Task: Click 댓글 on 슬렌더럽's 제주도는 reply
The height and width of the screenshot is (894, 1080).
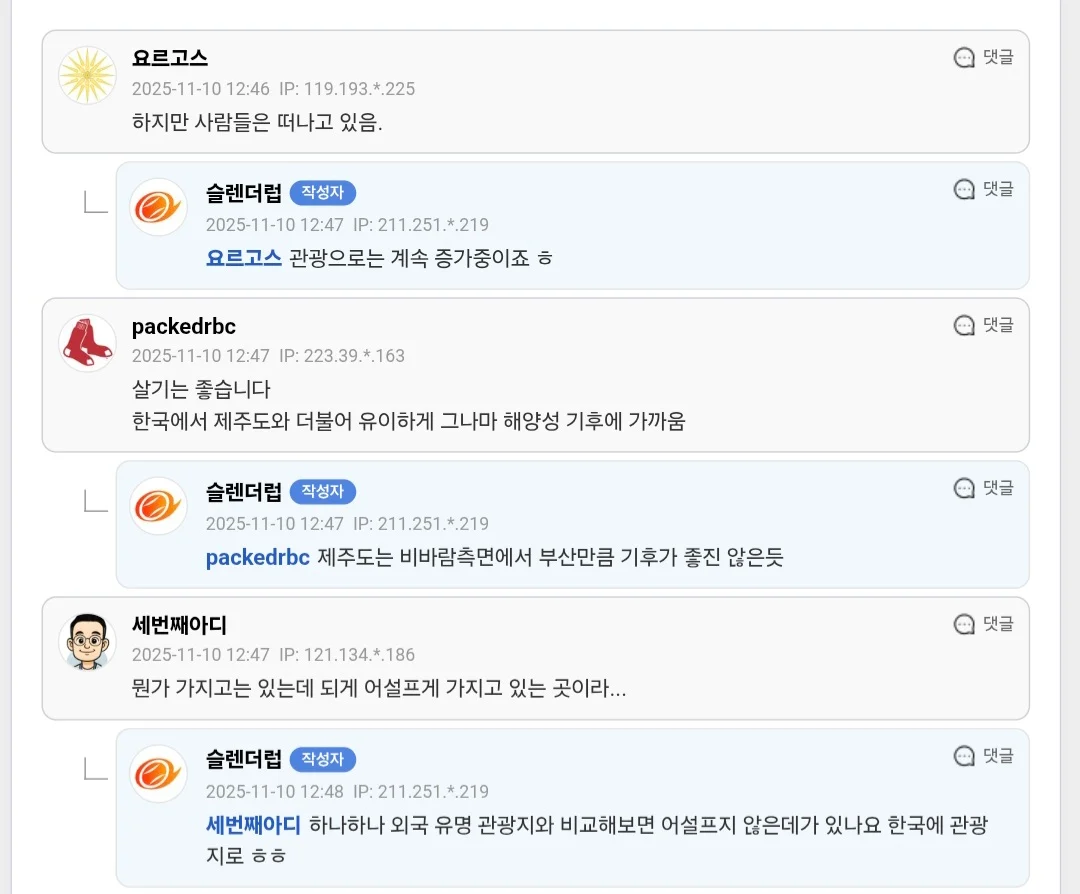Action: [x=984, y=488]
